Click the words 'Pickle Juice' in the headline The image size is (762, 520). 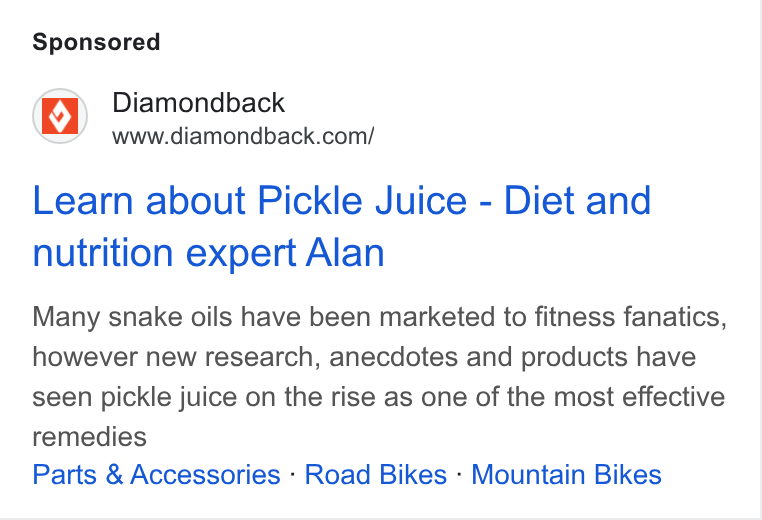[x=362, y=200]
